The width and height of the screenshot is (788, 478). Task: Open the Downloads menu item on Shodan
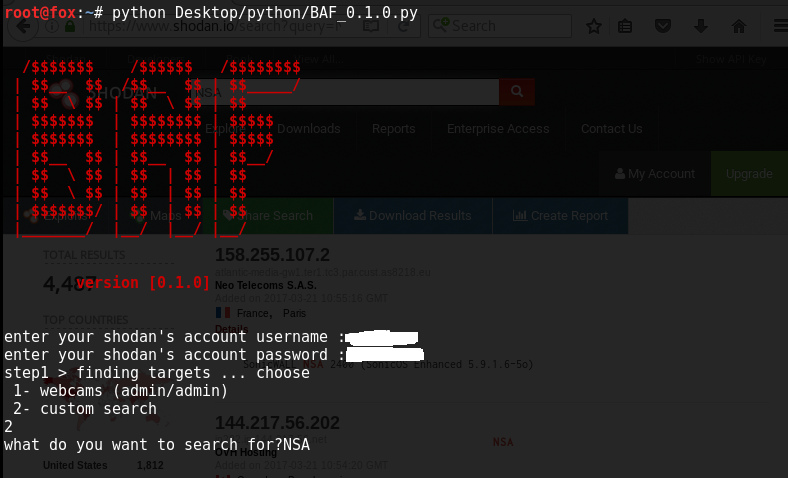[x=309, y=129]
